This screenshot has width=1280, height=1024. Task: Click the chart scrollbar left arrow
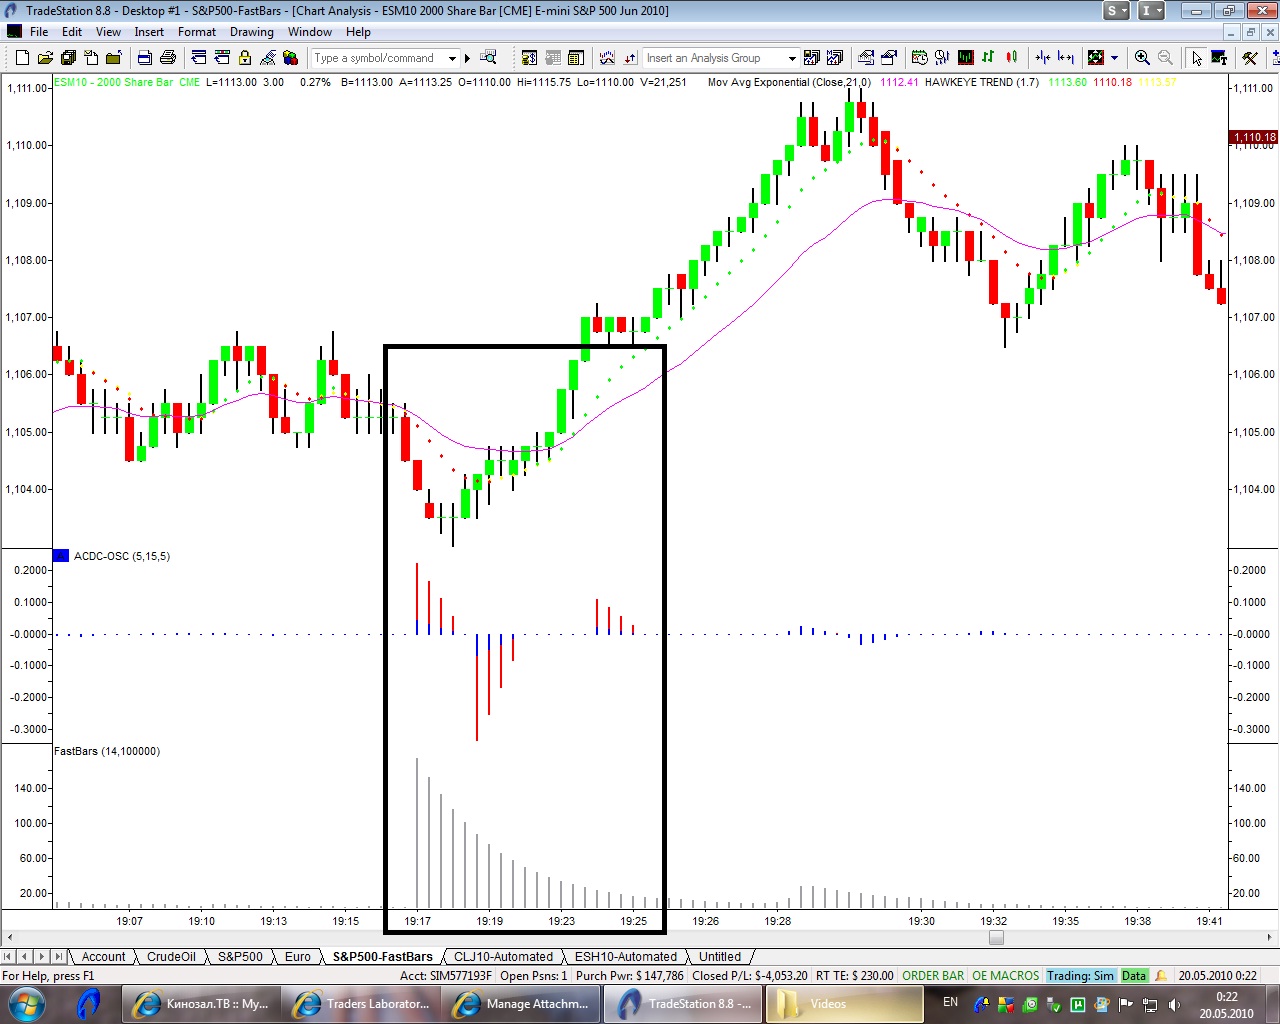9,938
